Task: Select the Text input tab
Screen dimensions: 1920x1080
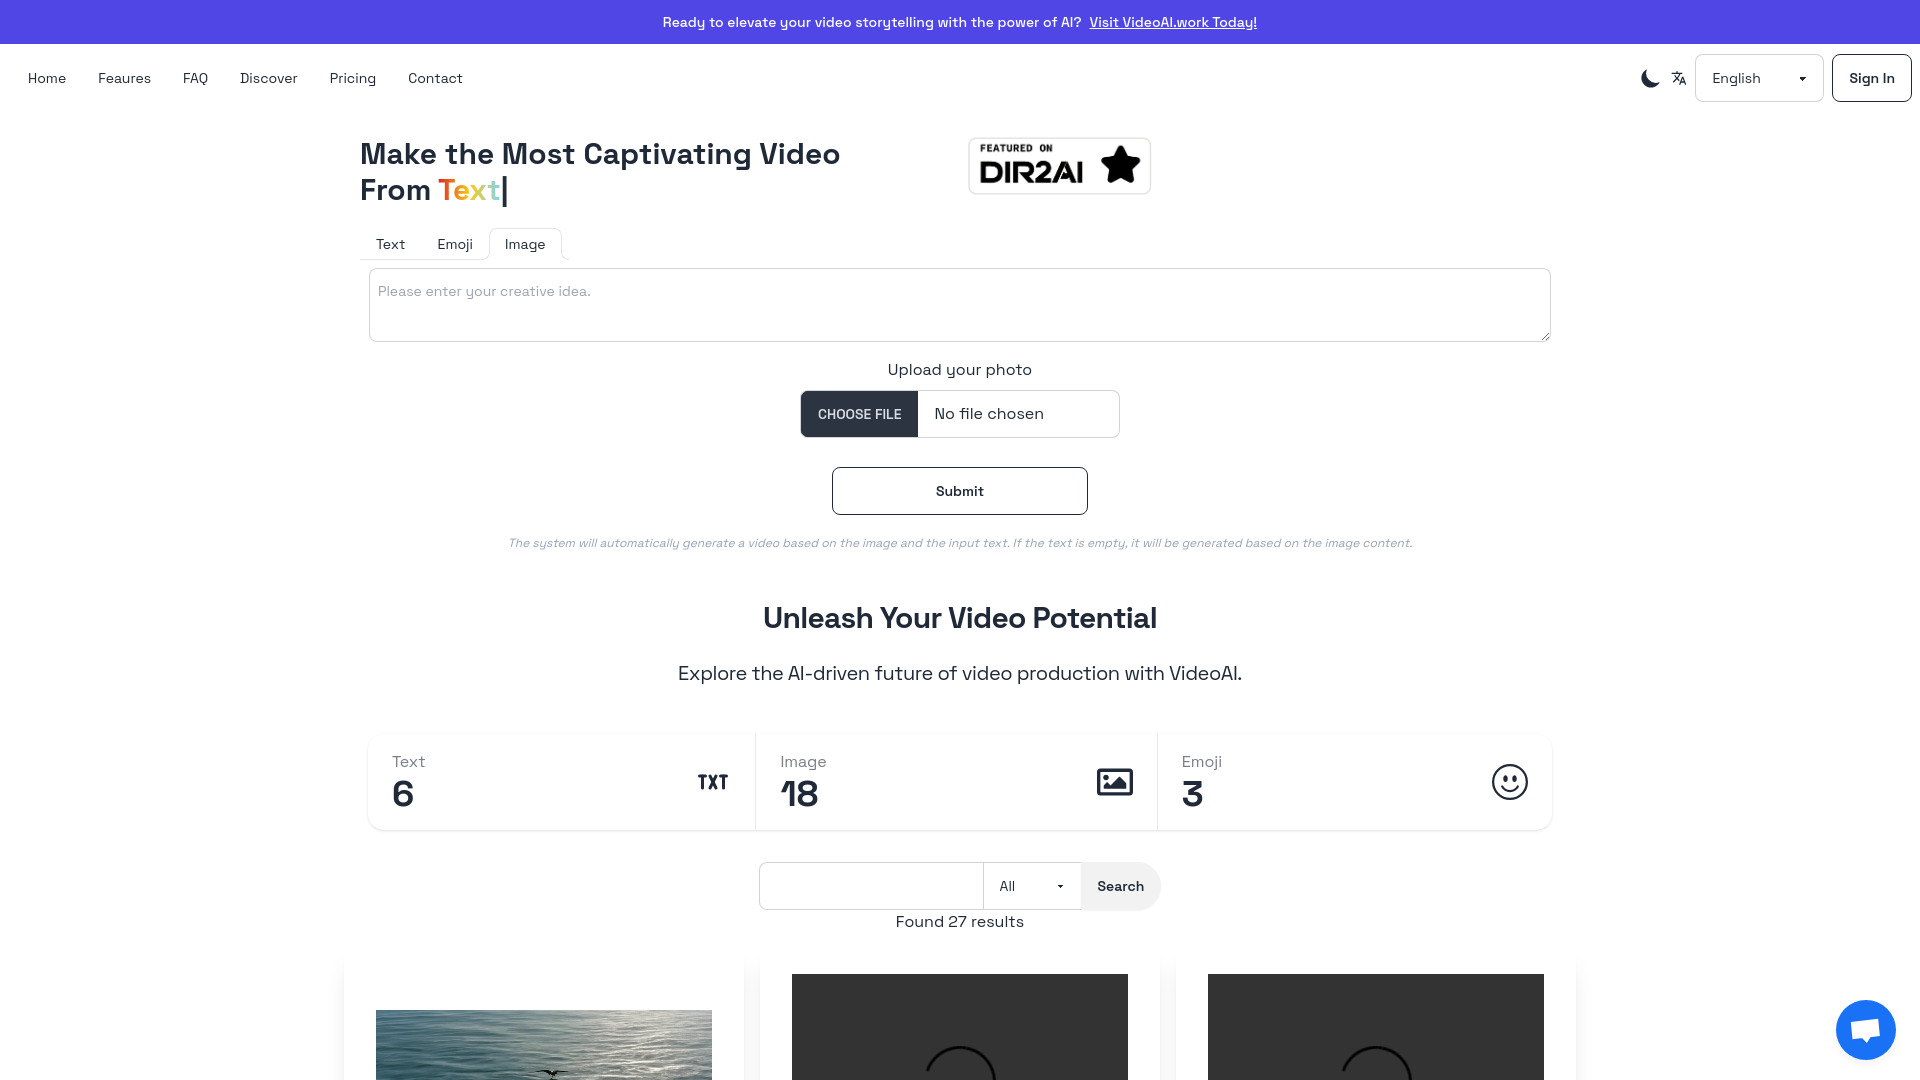Action: tap(390, 244)
